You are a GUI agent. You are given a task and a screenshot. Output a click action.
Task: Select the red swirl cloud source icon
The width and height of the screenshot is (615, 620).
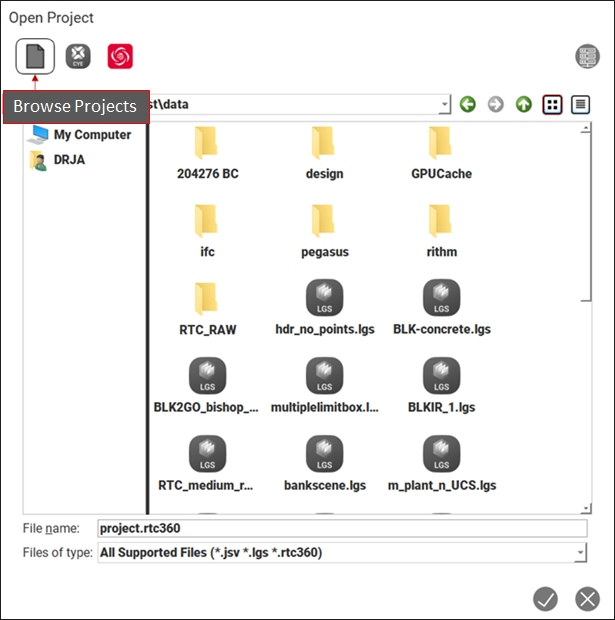120,57
